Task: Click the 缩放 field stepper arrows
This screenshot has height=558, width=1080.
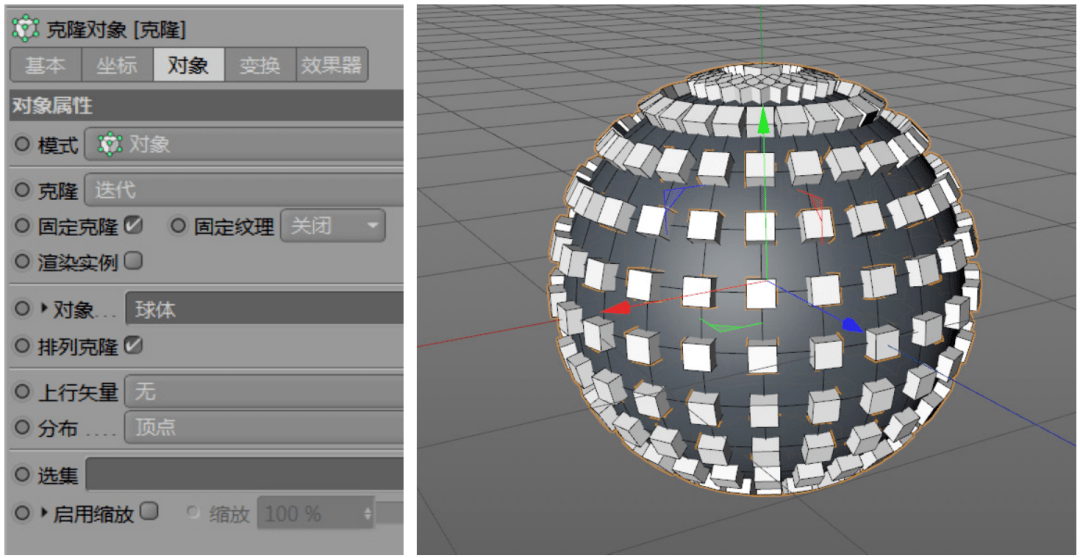Action: coord(368,513)
